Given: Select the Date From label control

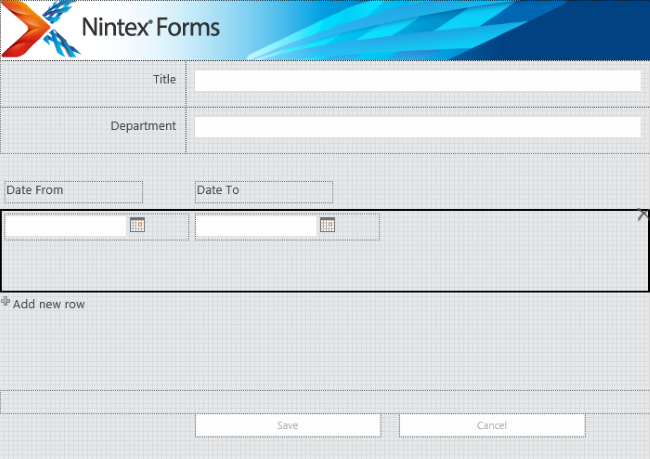Looking at the screenshot, I should [73, 192].
